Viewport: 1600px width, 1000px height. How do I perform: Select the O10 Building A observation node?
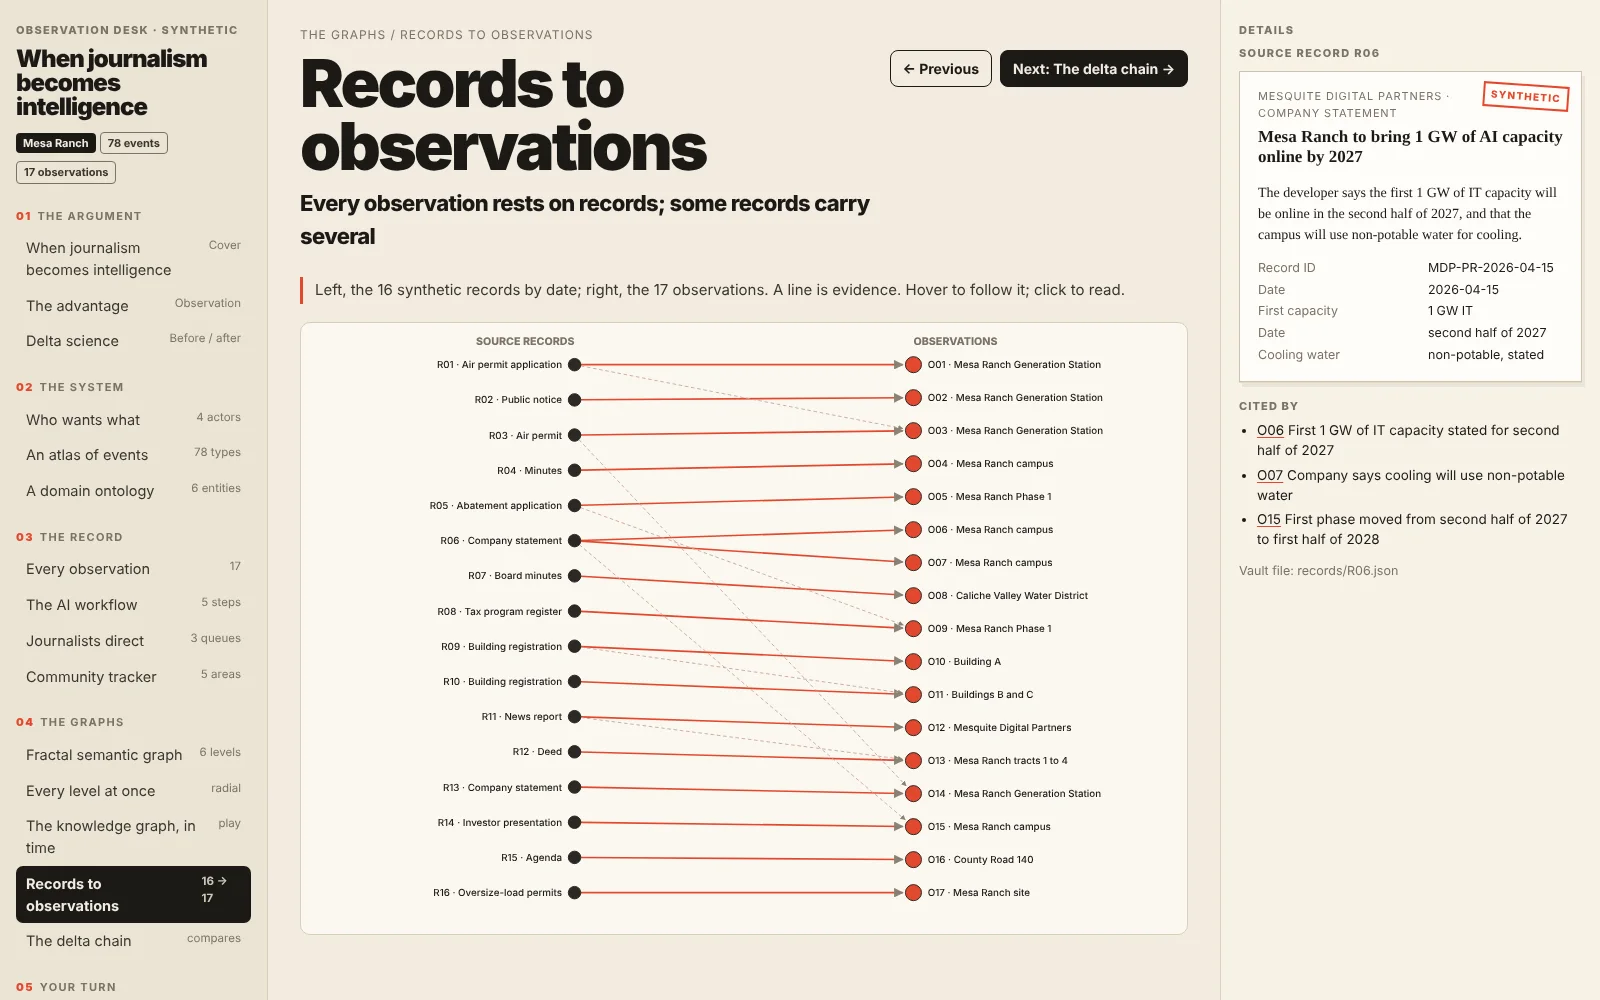point(913,662)
